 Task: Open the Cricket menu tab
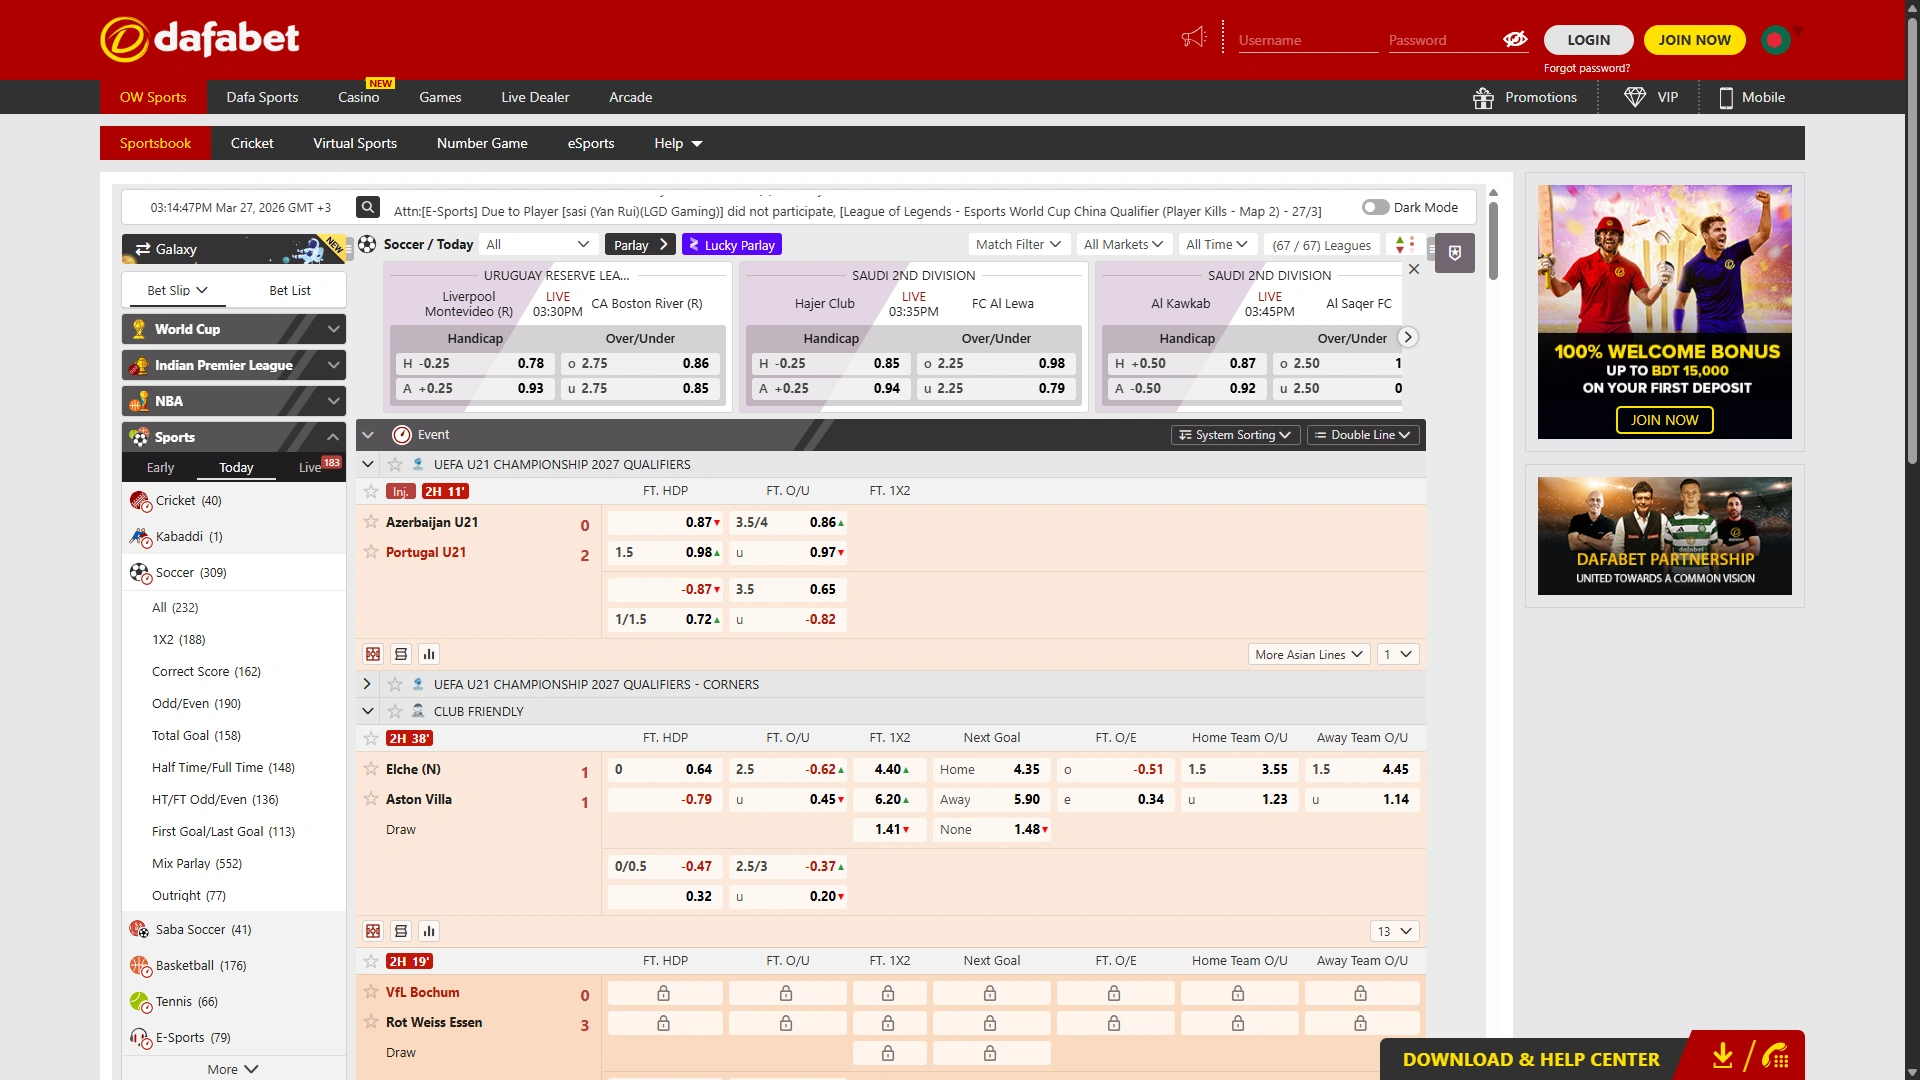(x=252, y=143)
